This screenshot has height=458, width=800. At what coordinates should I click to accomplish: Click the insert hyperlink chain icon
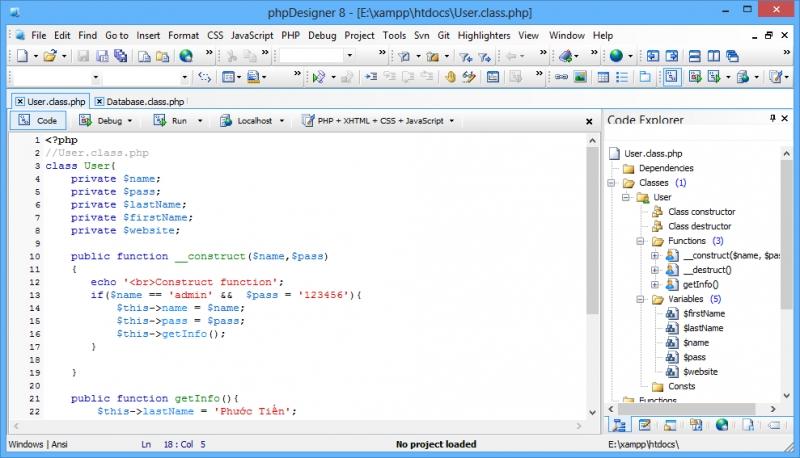[561, 77]
